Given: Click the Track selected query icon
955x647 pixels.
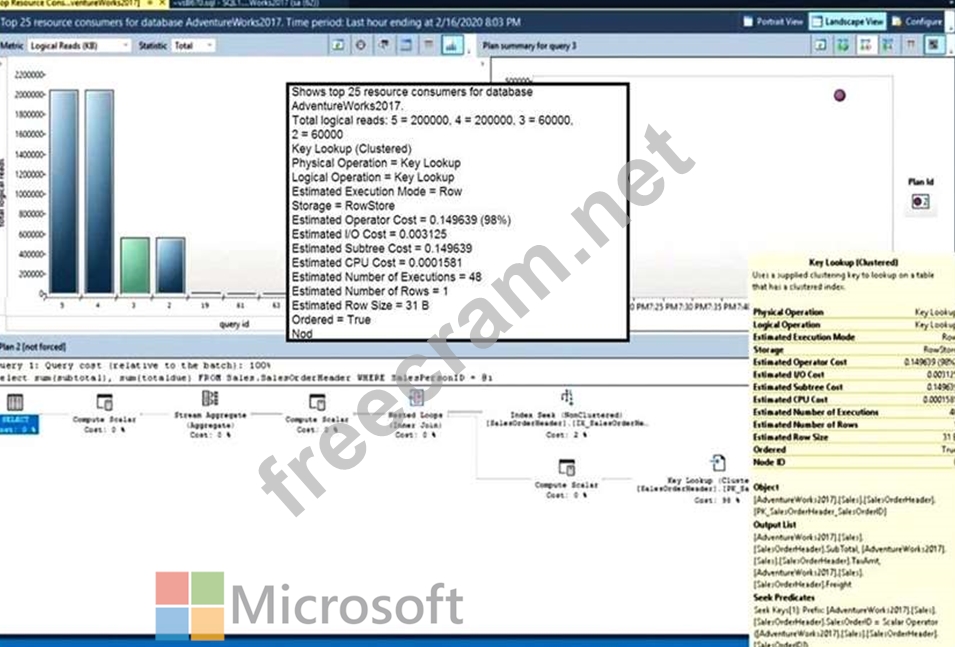Looking at the screenshot, I should pos(361,45).
